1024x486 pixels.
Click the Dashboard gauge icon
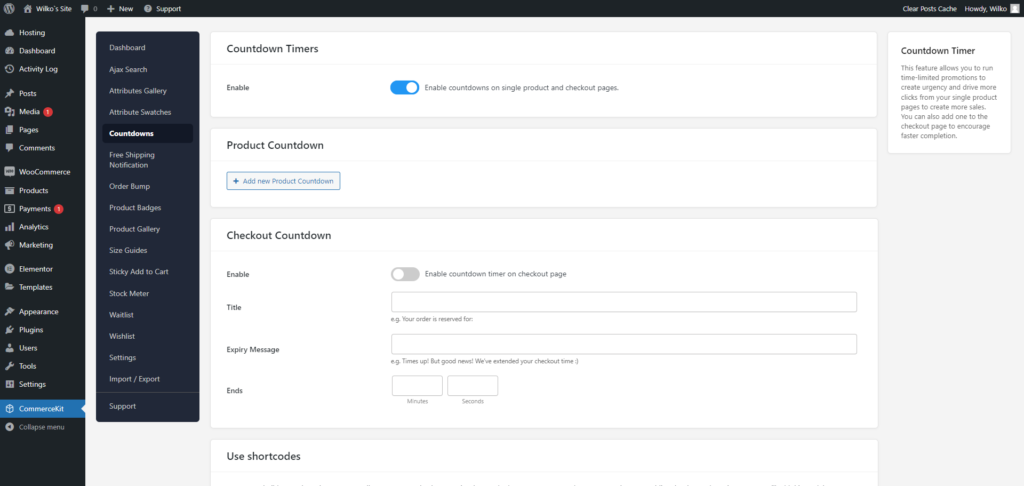pyautogui.click(x=9, y=51)
